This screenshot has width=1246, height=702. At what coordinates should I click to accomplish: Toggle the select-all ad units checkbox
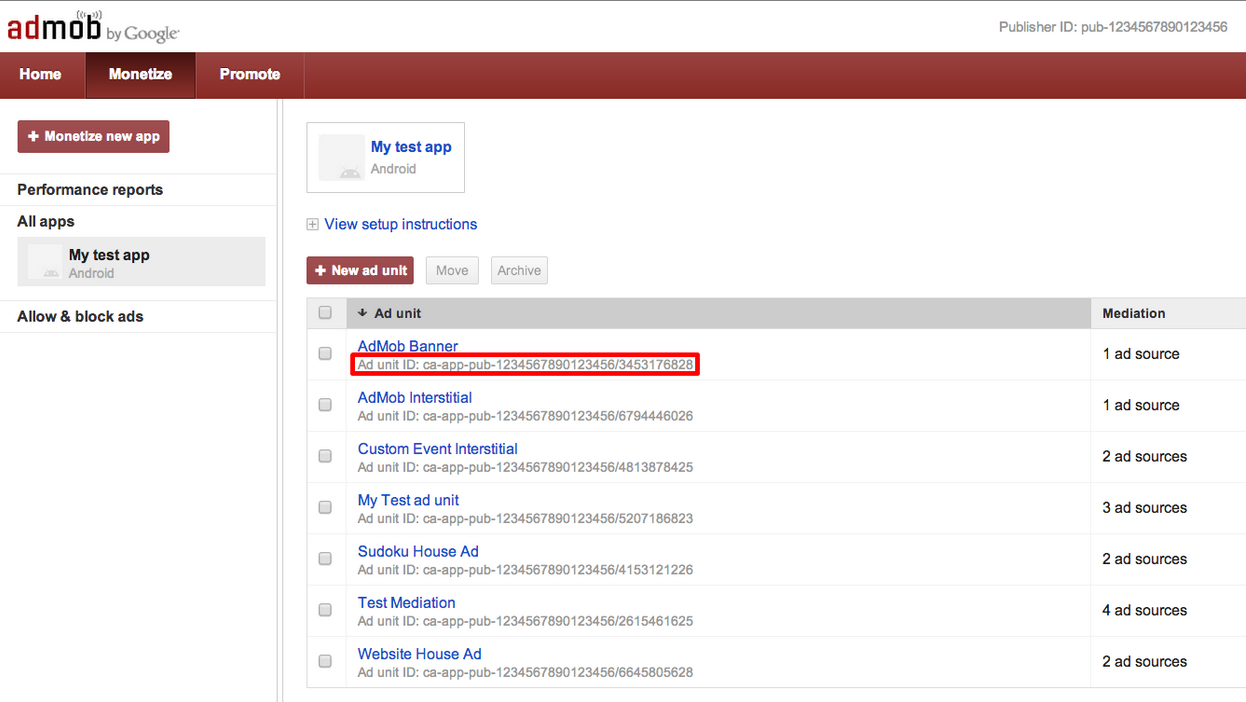[325, 313]
